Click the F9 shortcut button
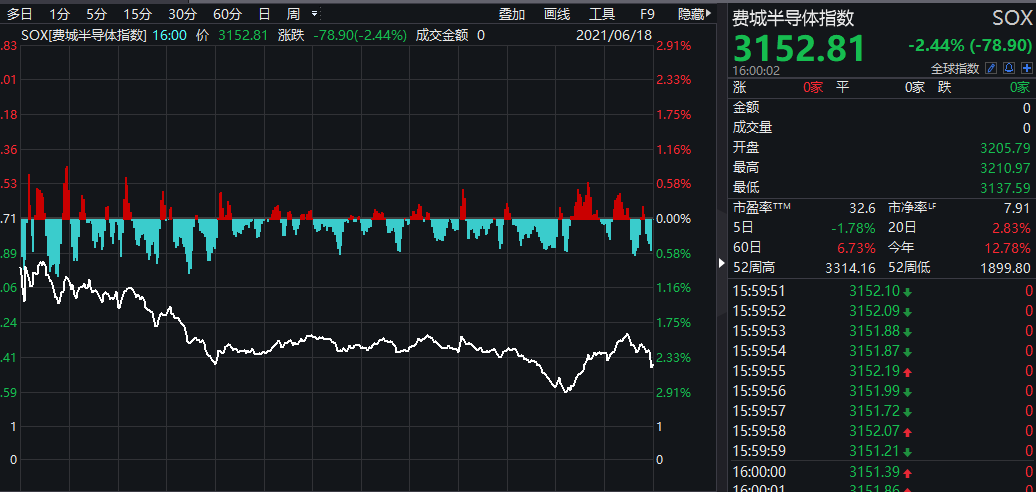1036x492 pixels. [648, 14]
